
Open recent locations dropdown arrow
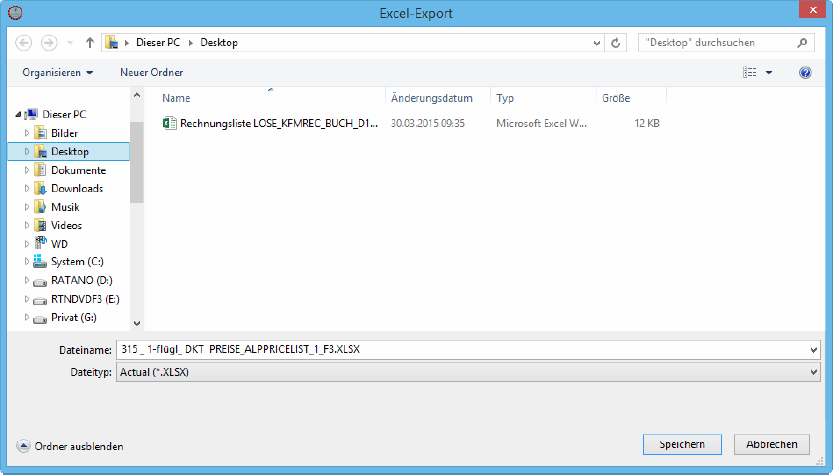(70, 43)
